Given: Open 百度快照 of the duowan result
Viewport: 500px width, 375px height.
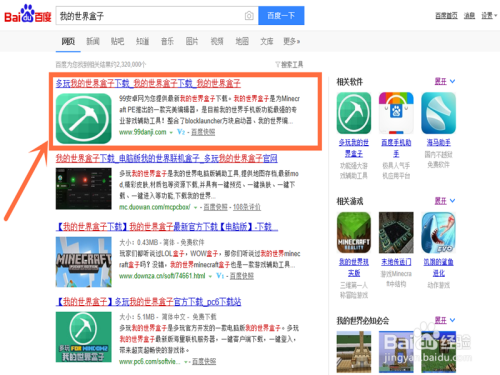Looking at the screenshot, I should pyautogui.click(x=216, y=207).
